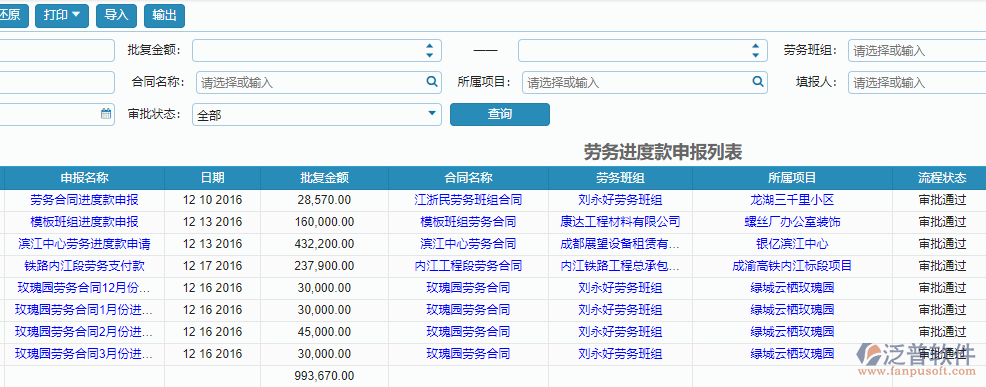Open 玫瑰园劳务合同3月份 record

coord(84,354)
